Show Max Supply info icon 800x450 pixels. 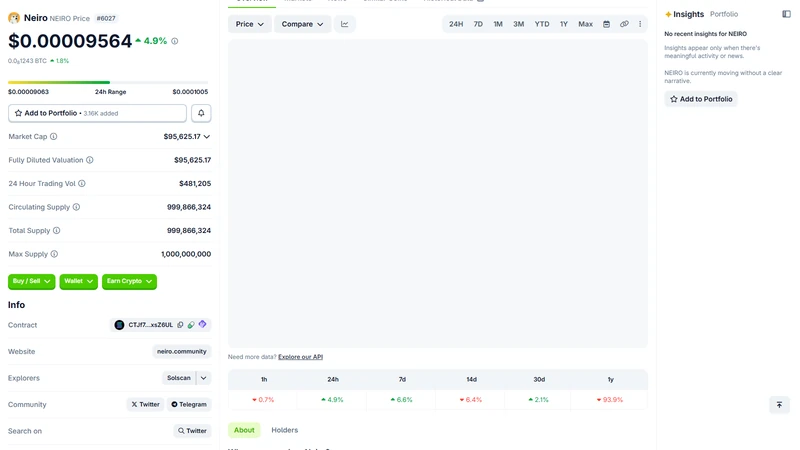[54, 254]
